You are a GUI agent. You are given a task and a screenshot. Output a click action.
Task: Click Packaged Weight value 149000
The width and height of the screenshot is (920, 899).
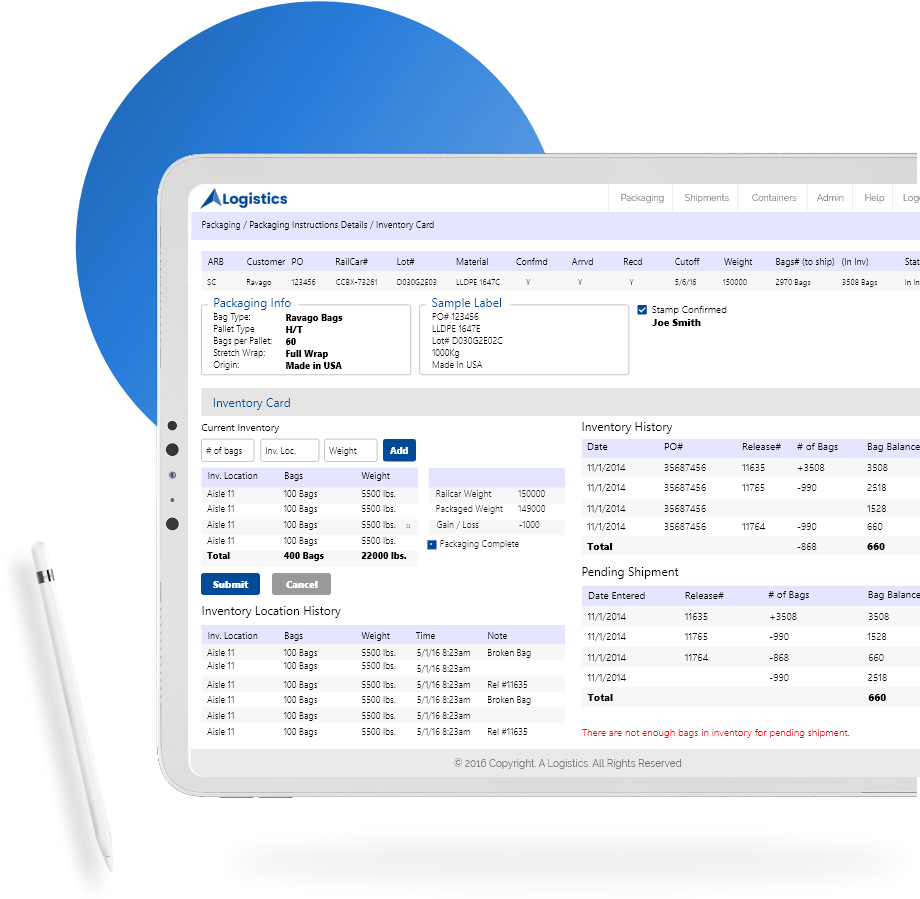pyautogui.click(x=531, y=509)
